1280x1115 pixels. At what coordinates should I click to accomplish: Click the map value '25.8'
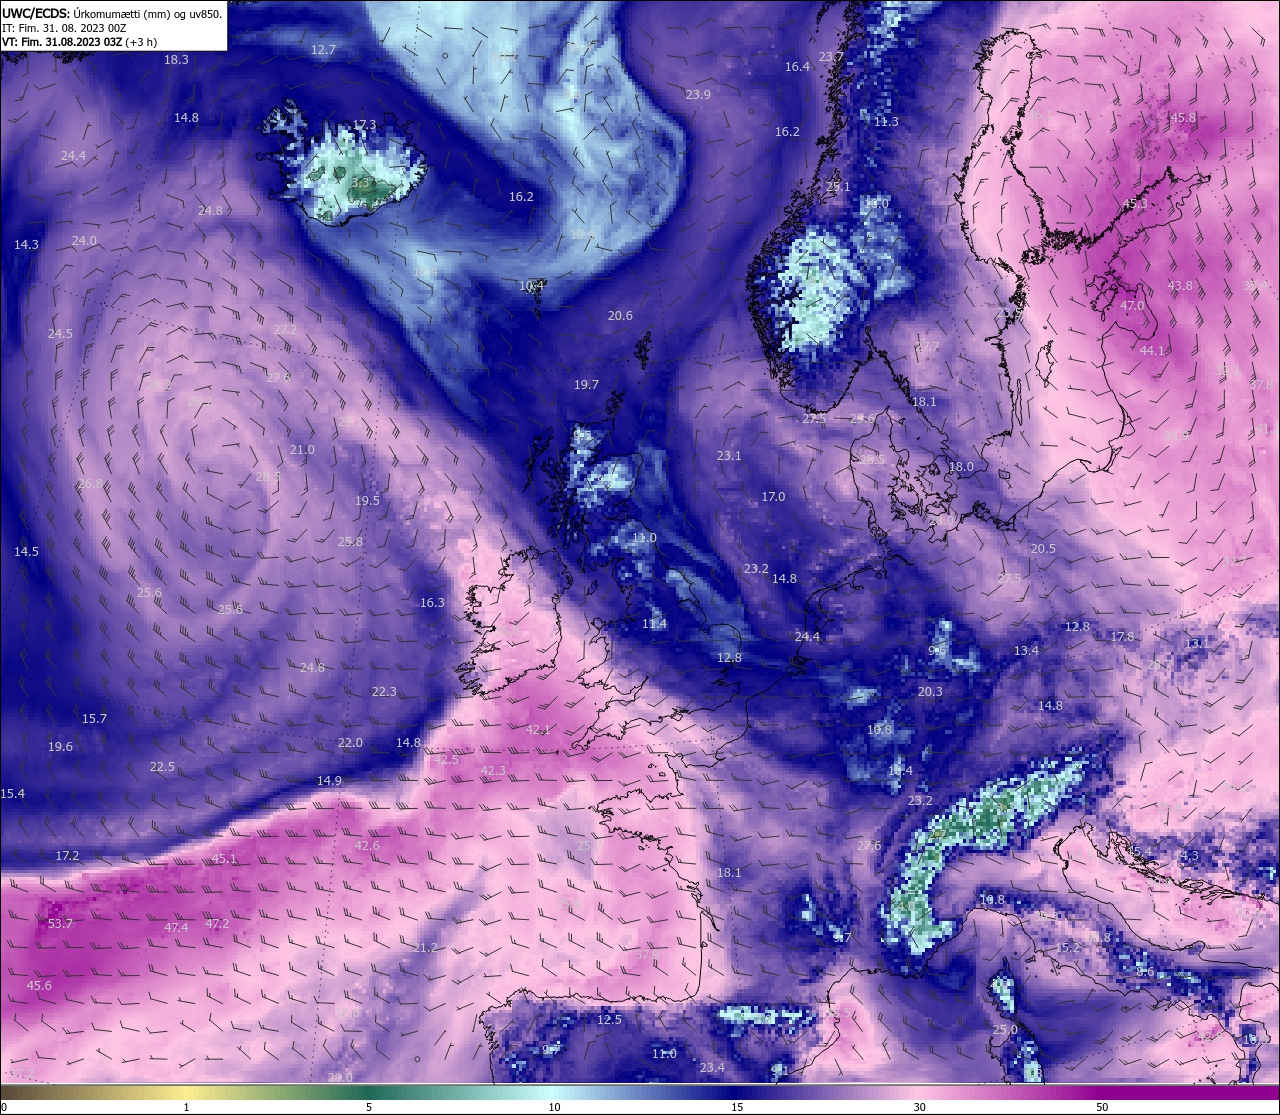(350, 542)
